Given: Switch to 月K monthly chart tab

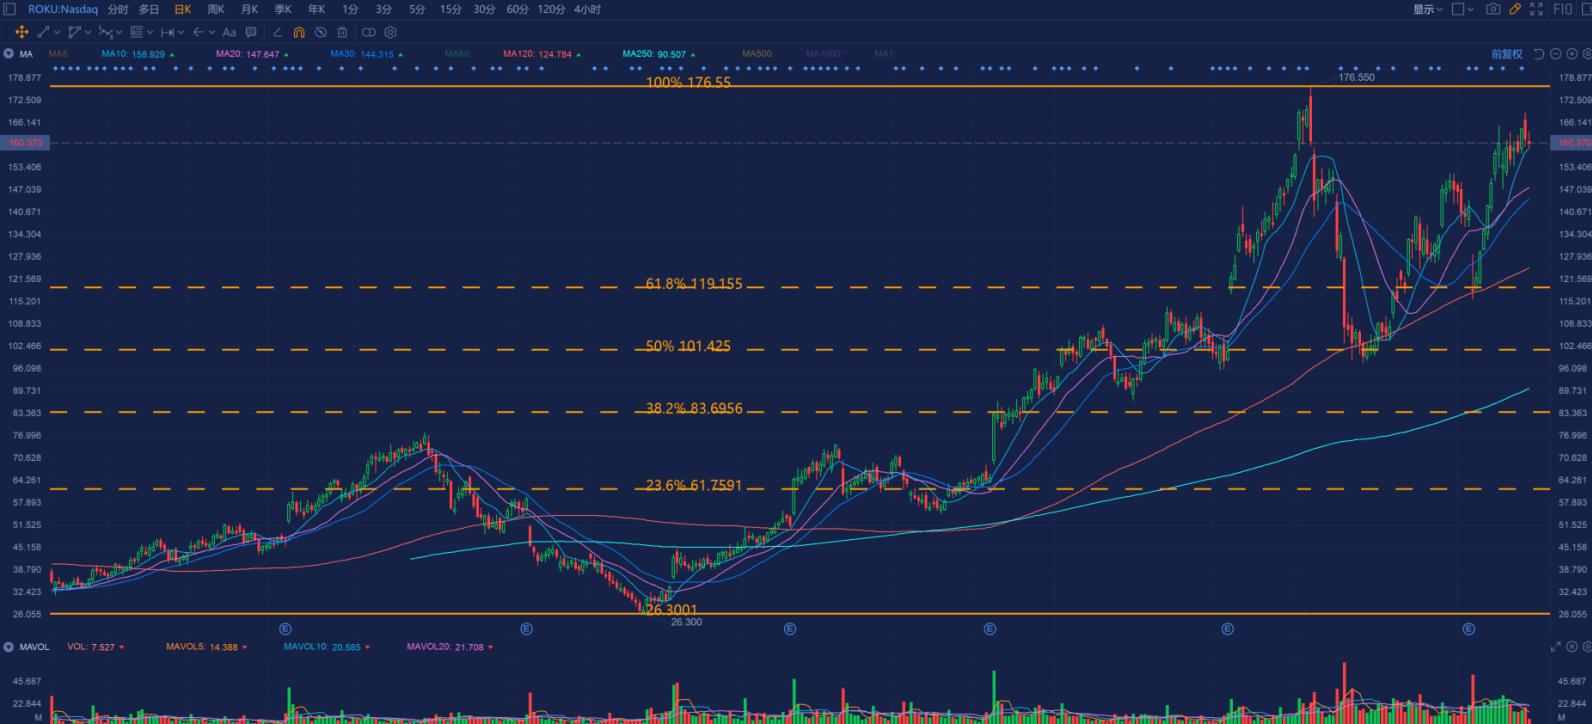Looking at the screenshot, I should click(x=250, y=9).
